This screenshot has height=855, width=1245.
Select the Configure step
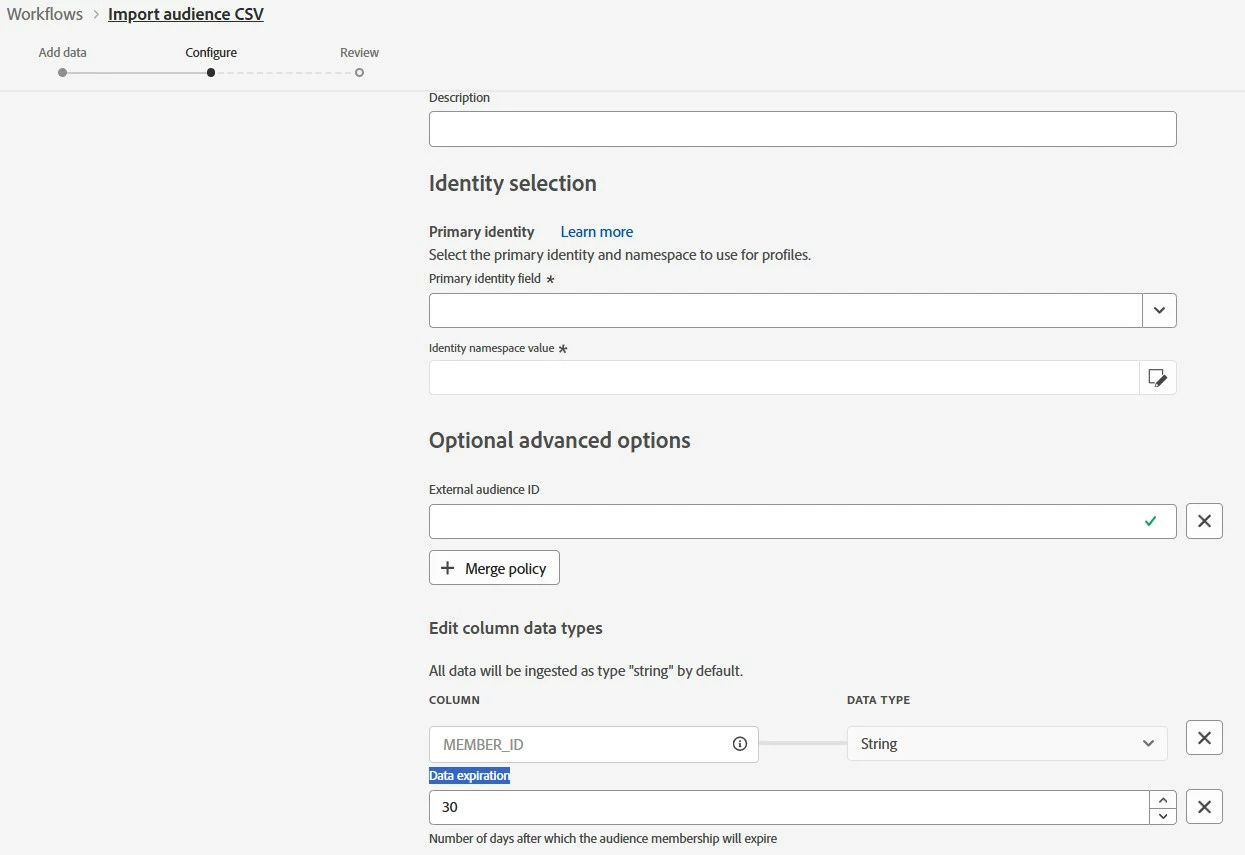pyautogui.click(x=211, y=72)
